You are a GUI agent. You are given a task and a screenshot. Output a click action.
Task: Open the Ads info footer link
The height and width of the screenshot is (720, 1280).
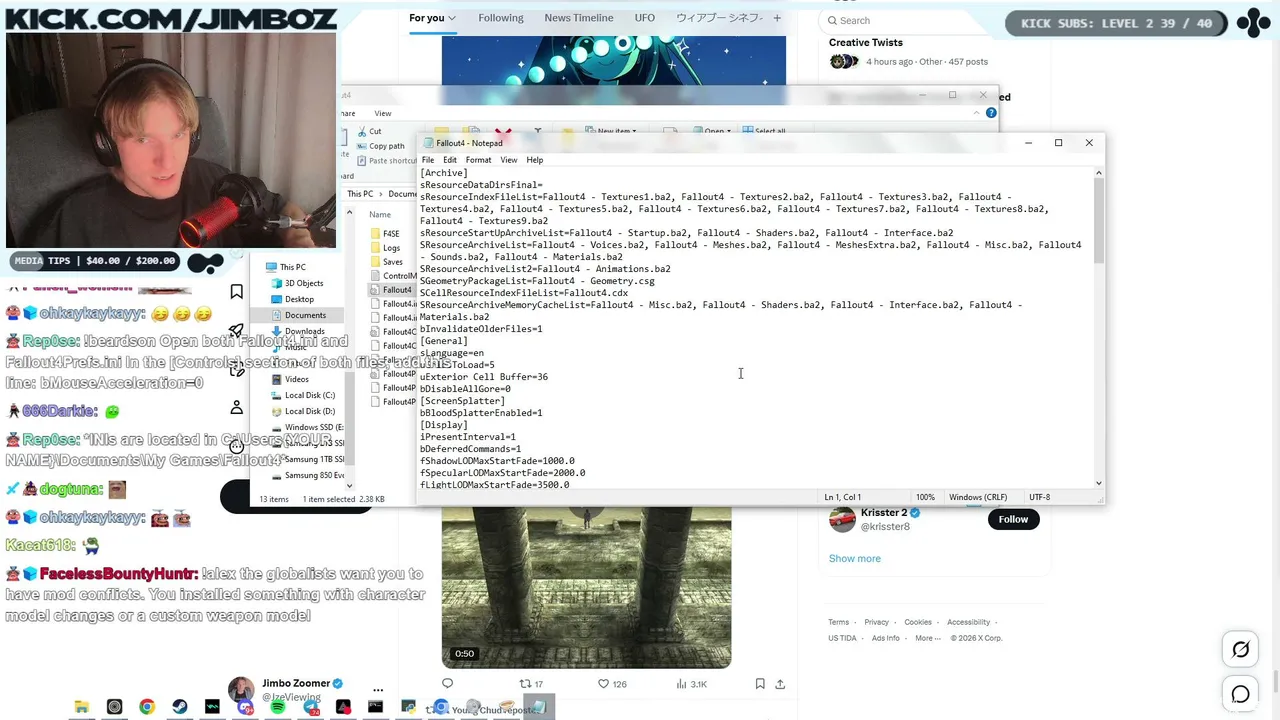tap(886, 638)
